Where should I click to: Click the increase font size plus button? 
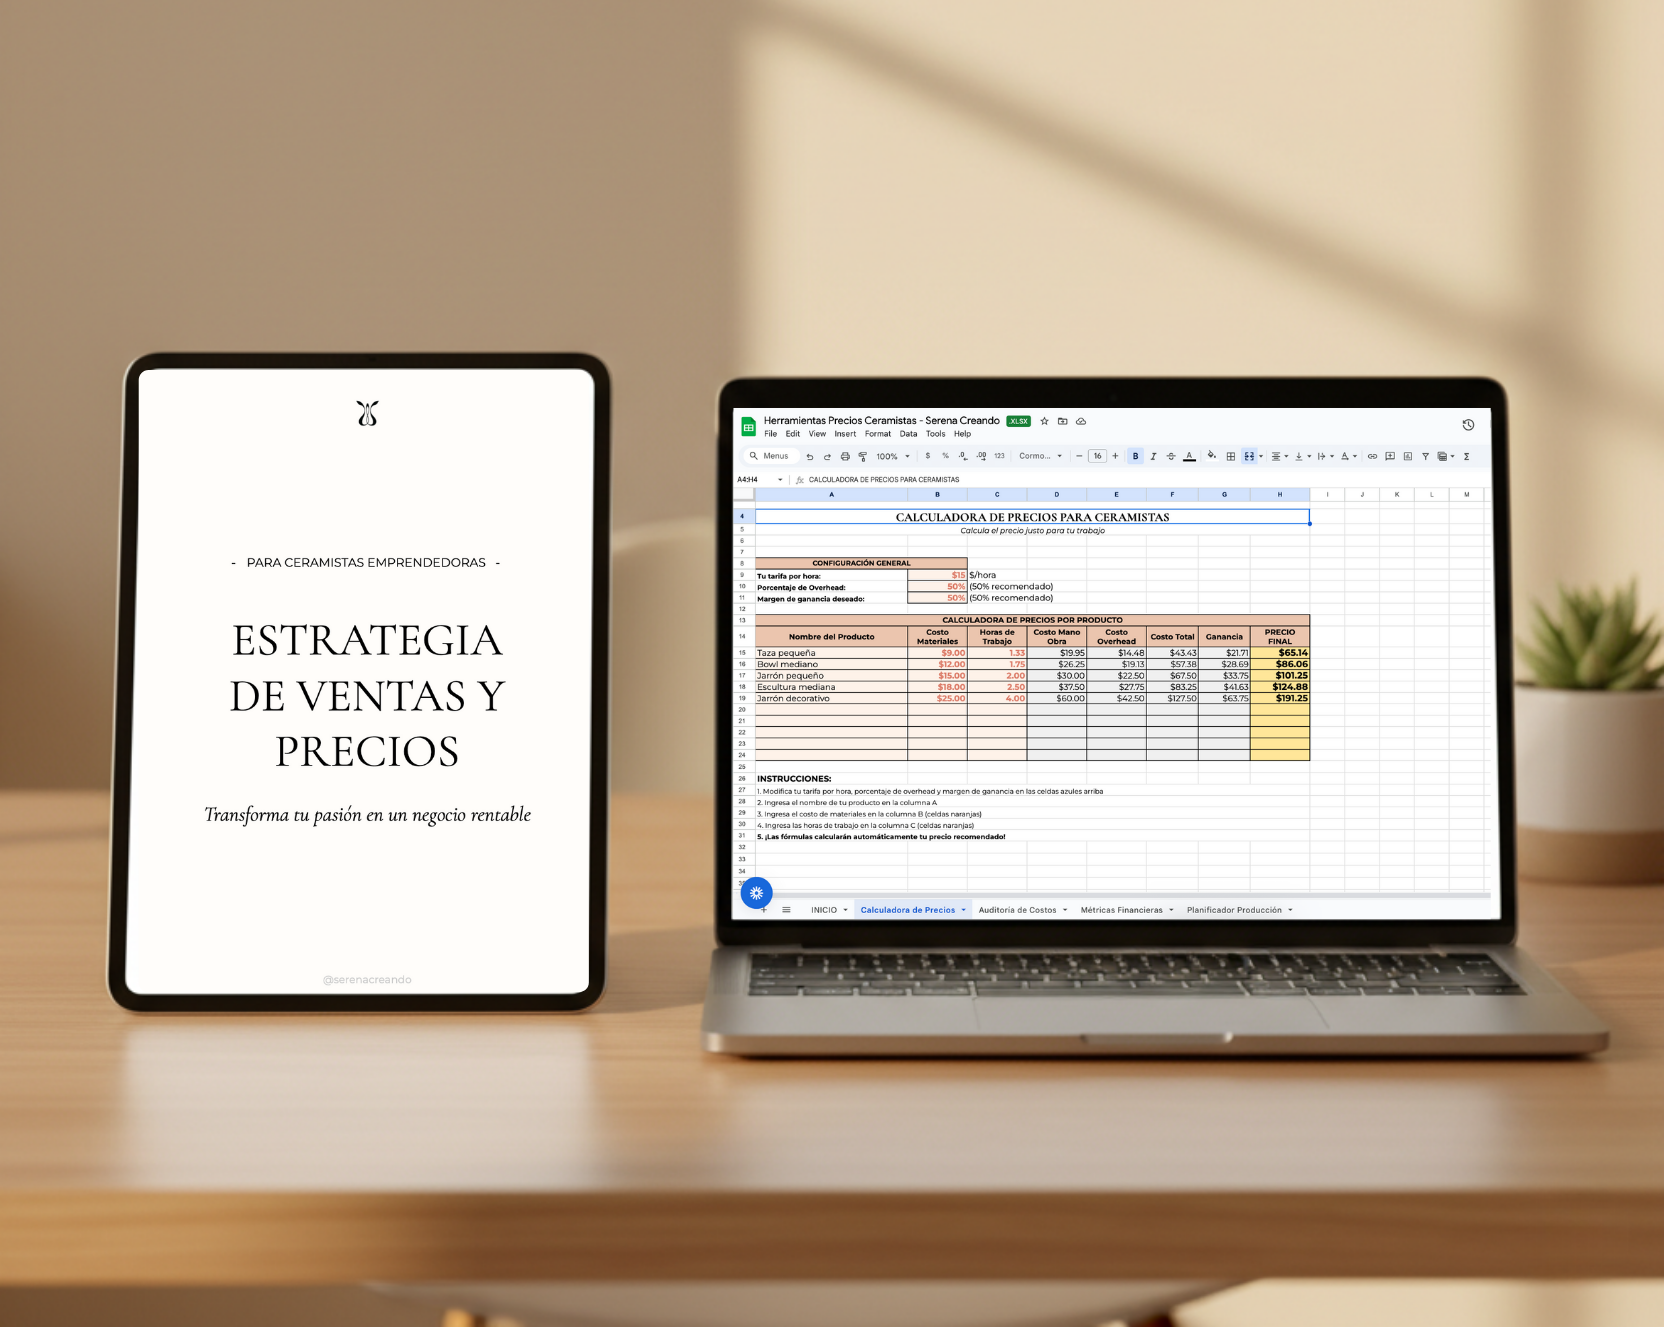1116,456
